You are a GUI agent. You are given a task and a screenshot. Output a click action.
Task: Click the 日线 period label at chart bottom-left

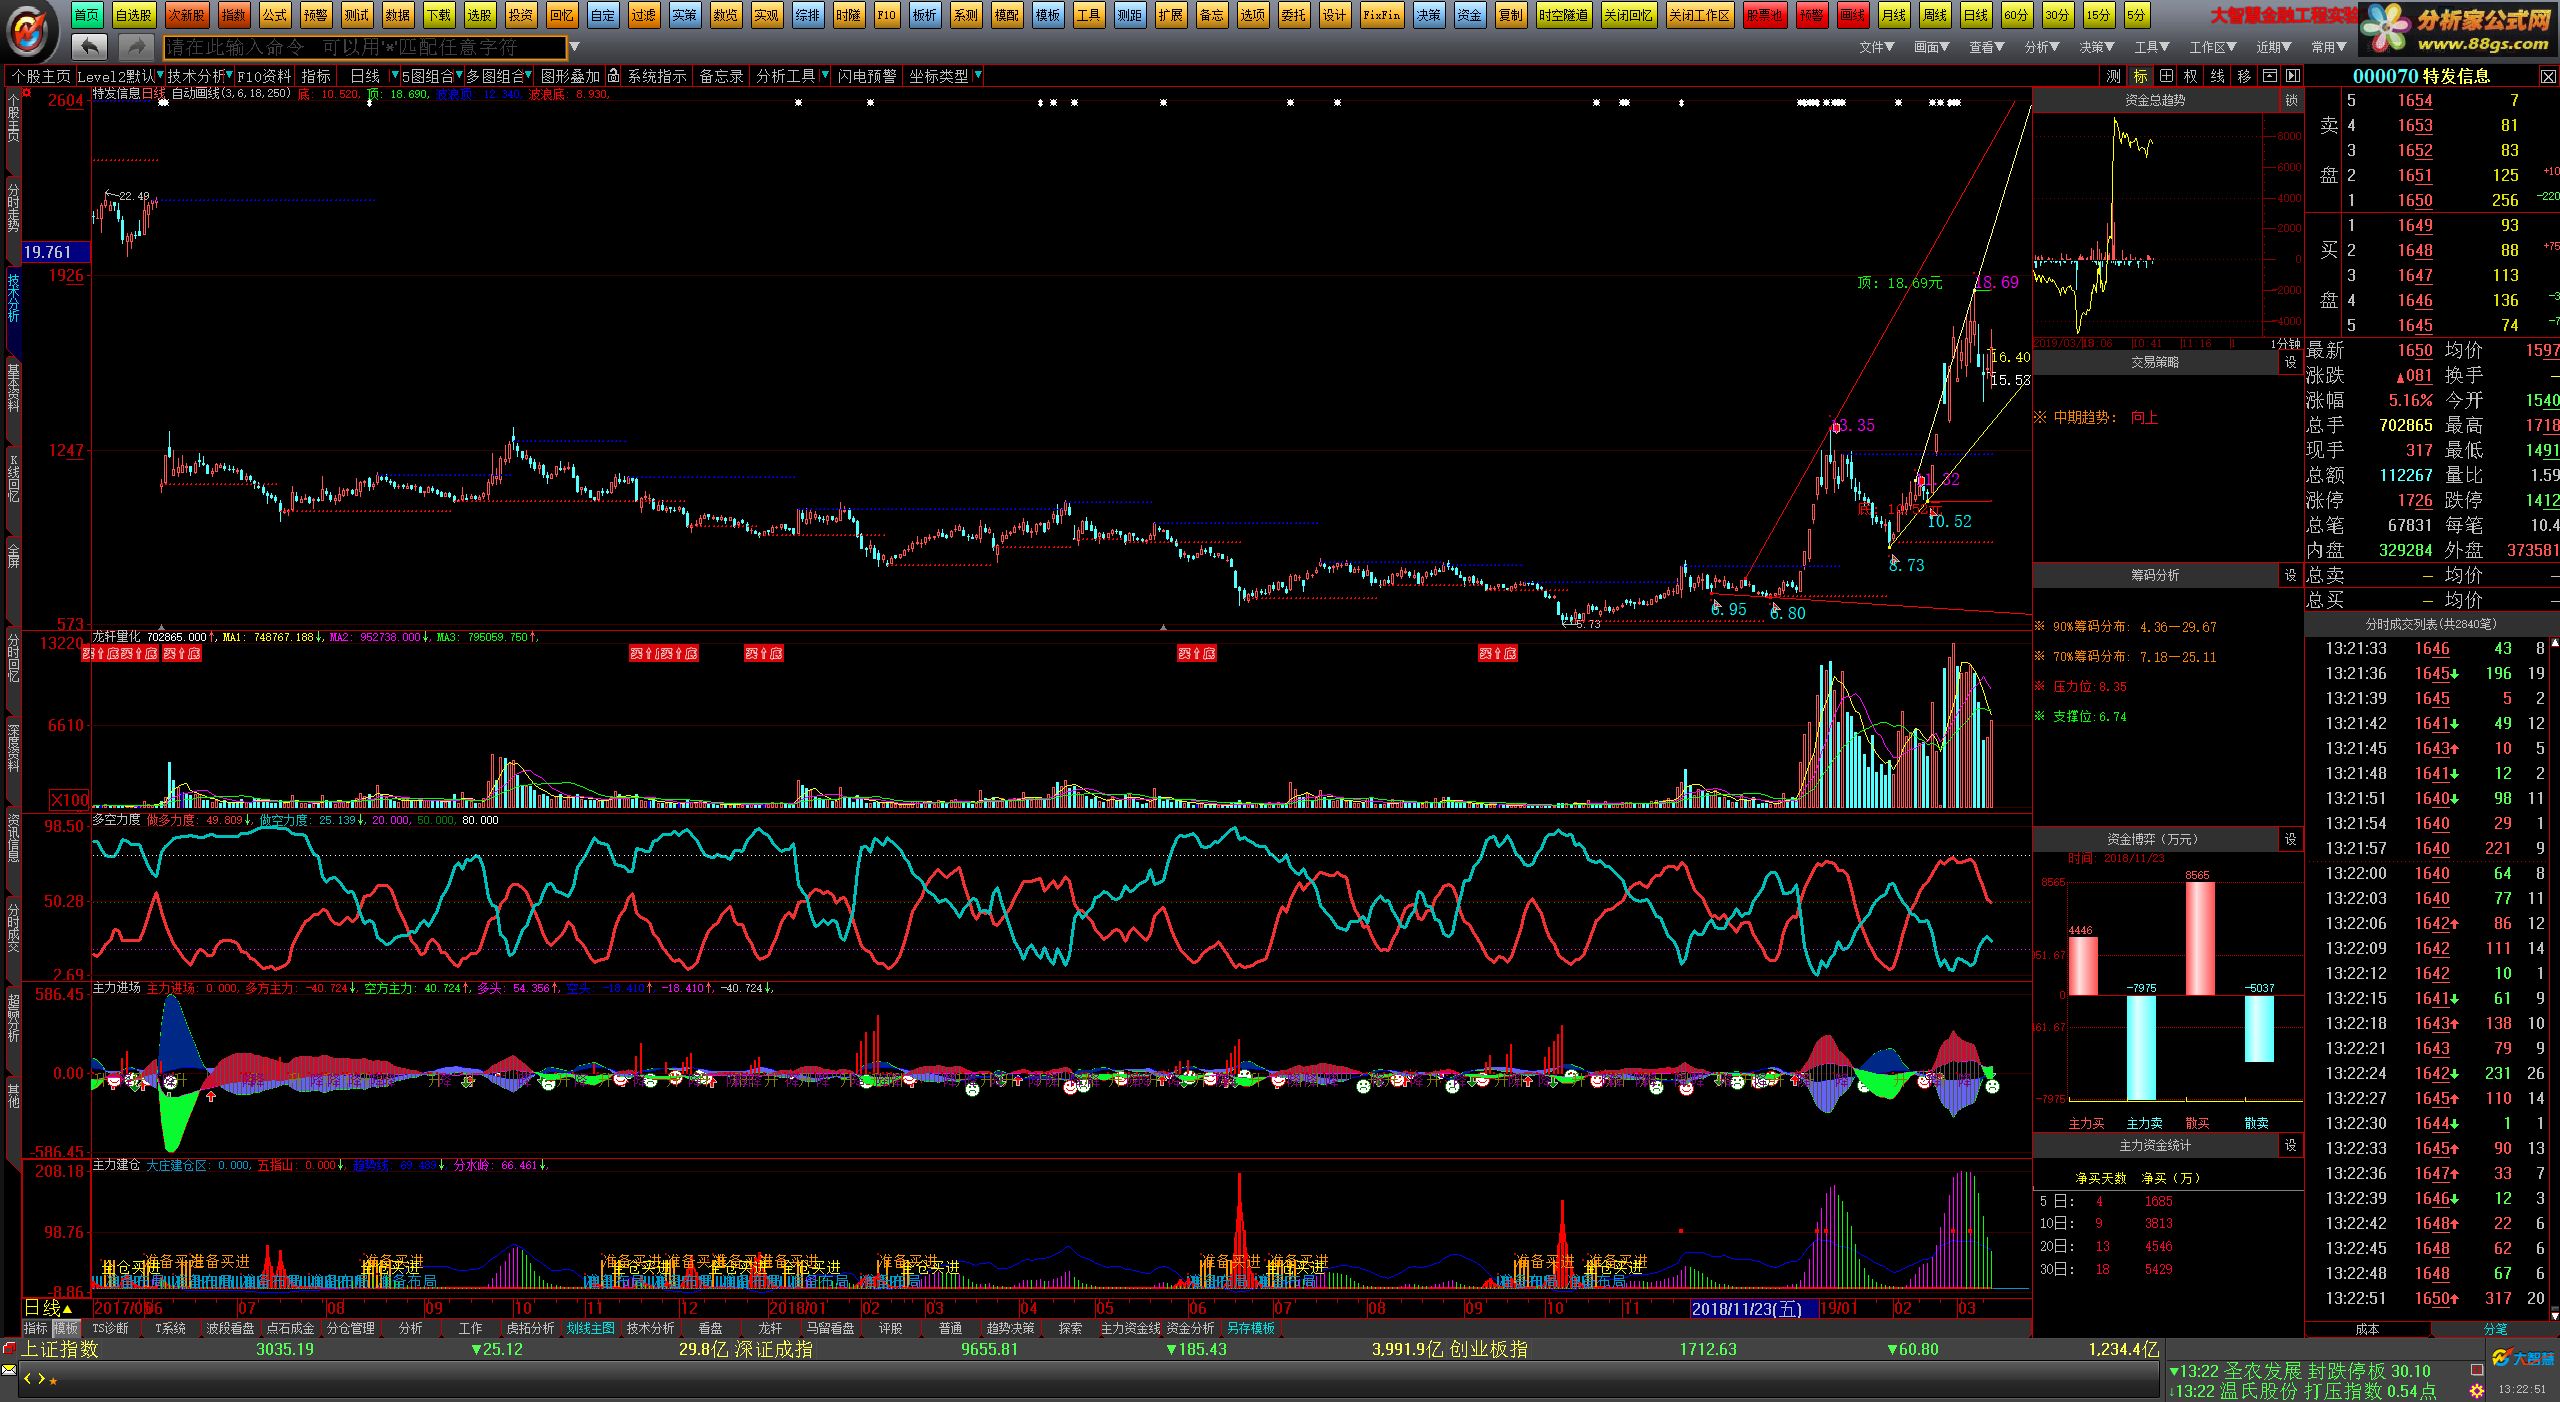point(48,1308)
